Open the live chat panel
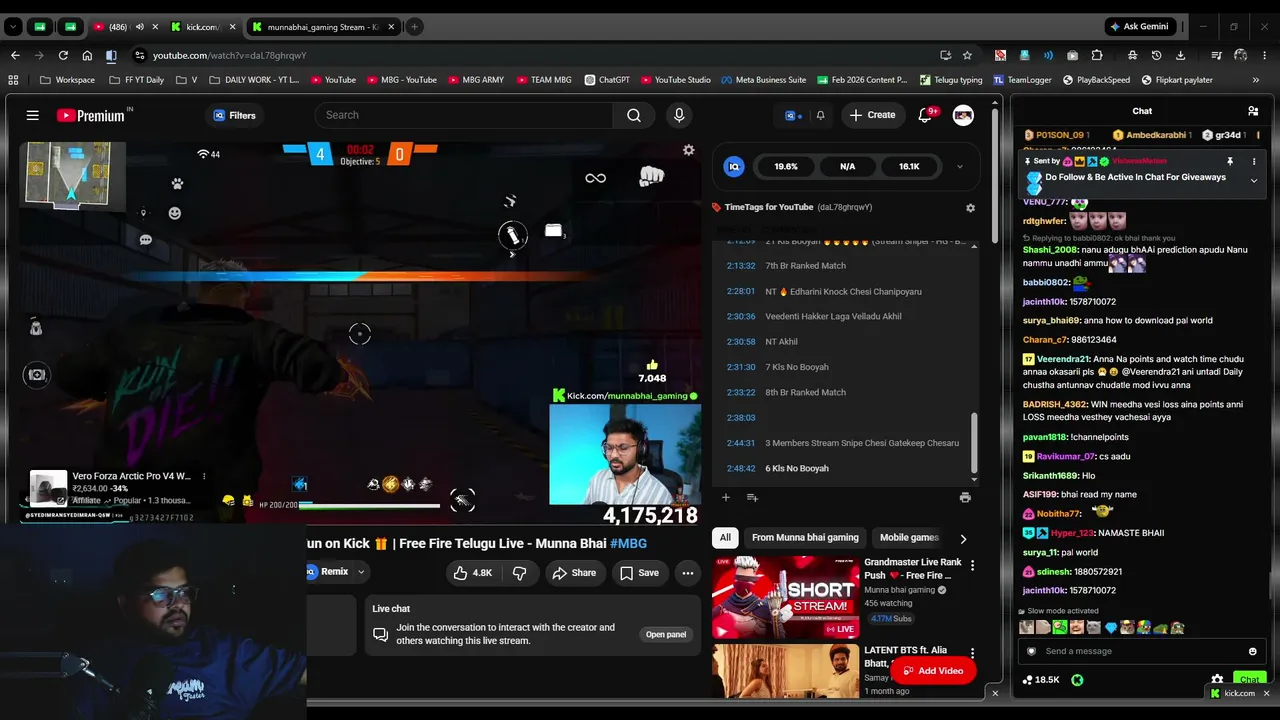1280x720 pixels. click(x=666, y=634)
